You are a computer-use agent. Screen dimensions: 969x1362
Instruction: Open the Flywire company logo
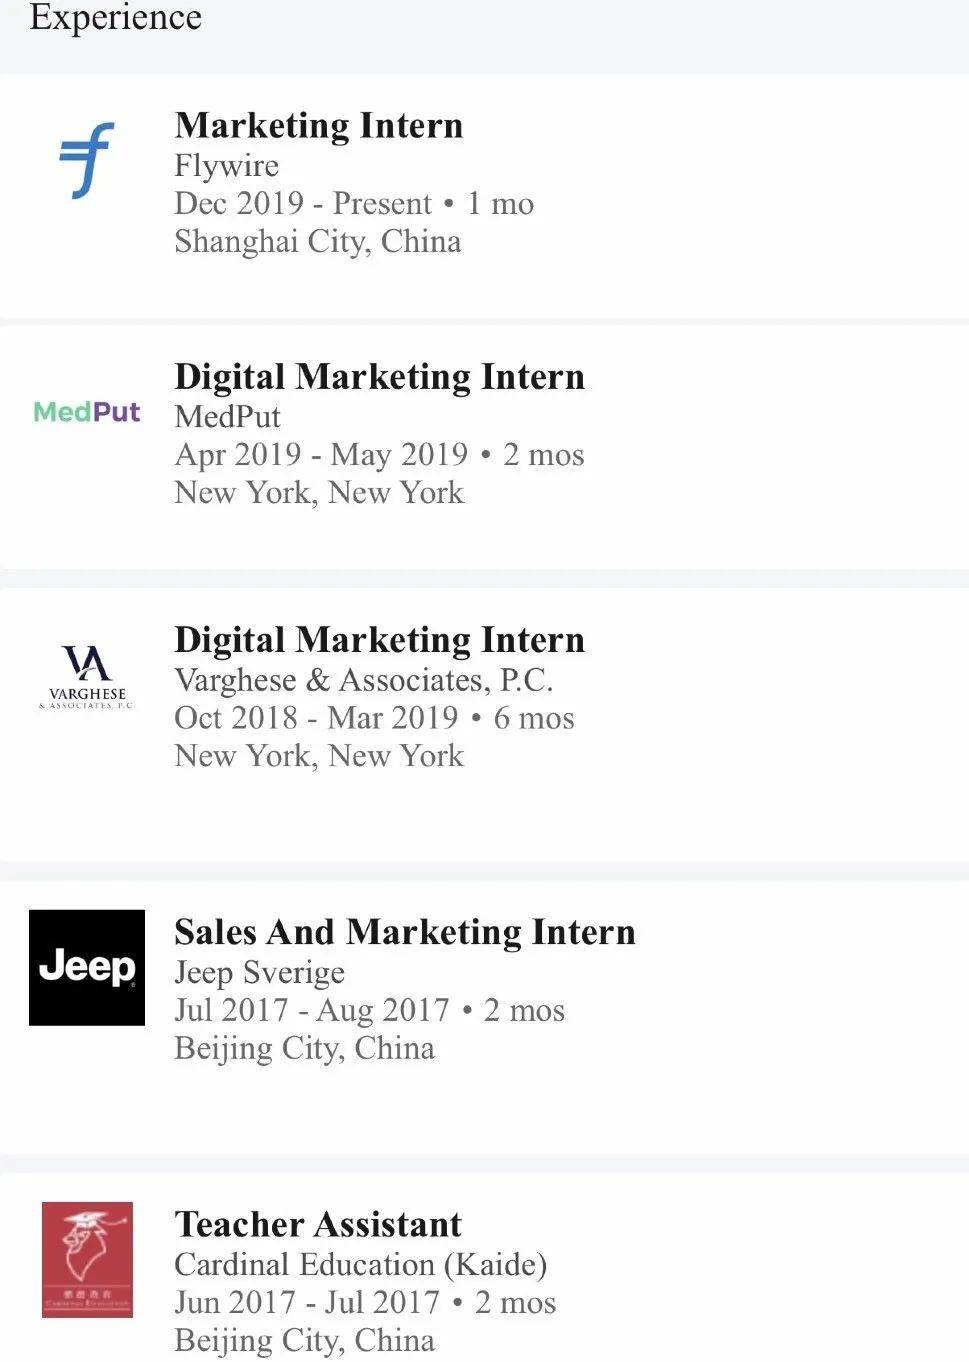coord(86,160)
